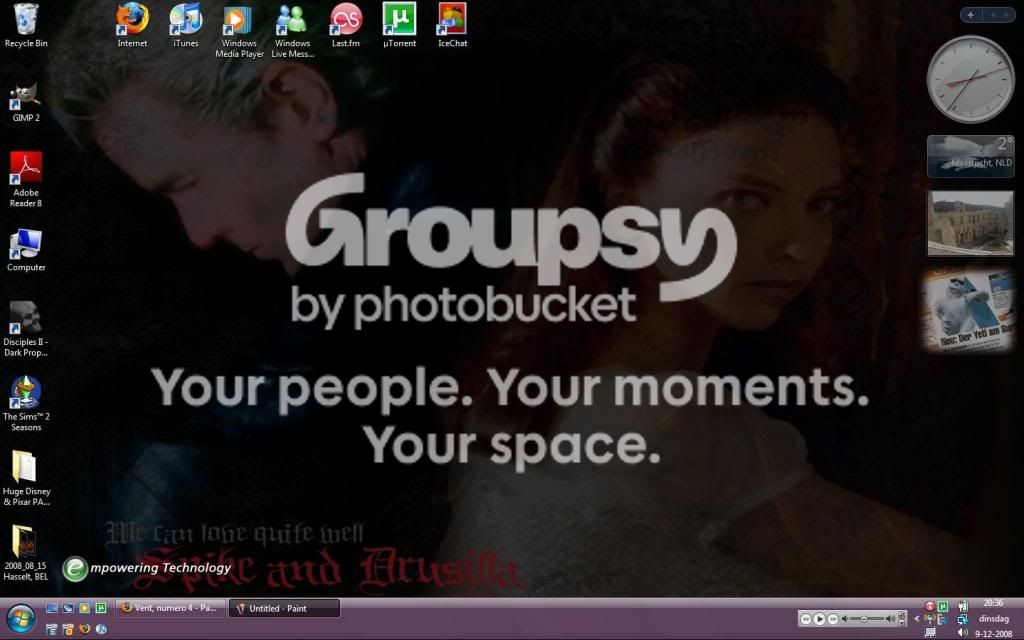Add a gadget with sidebar plus button
The width and height of the screenshot is (1024, 640).
[970, 14]
